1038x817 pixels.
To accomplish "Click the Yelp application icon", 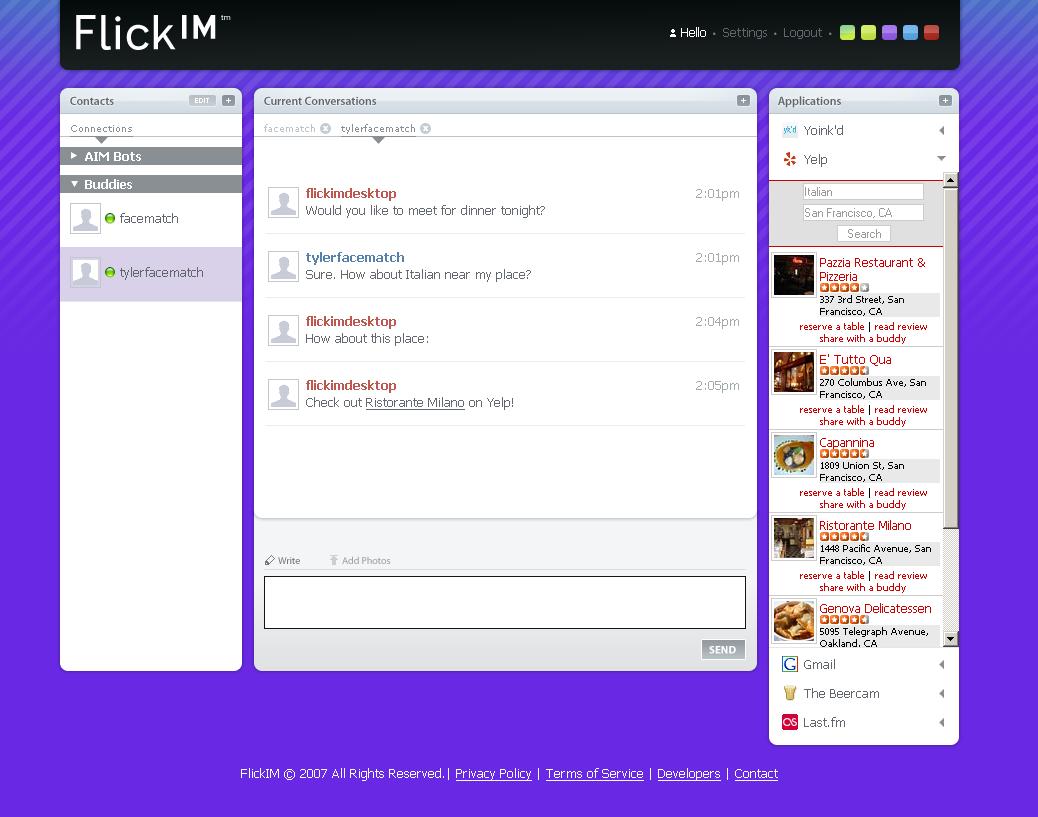I will coord(790,160).
